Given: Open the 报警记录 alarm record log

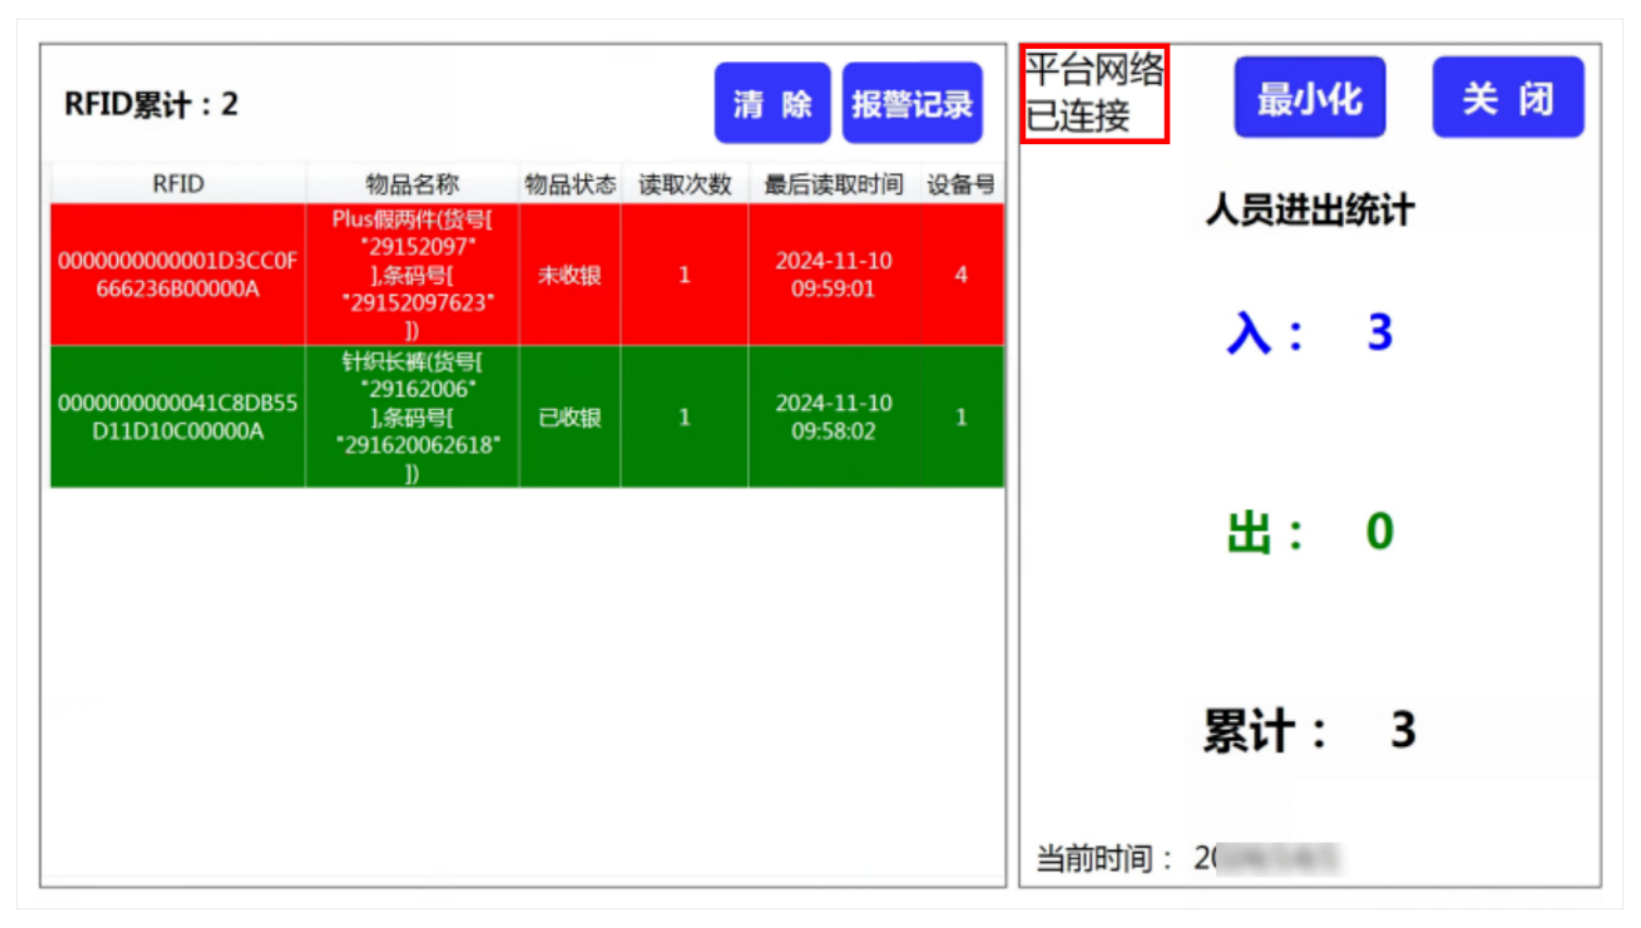Looking at the screenshot, I should [913, 104].
